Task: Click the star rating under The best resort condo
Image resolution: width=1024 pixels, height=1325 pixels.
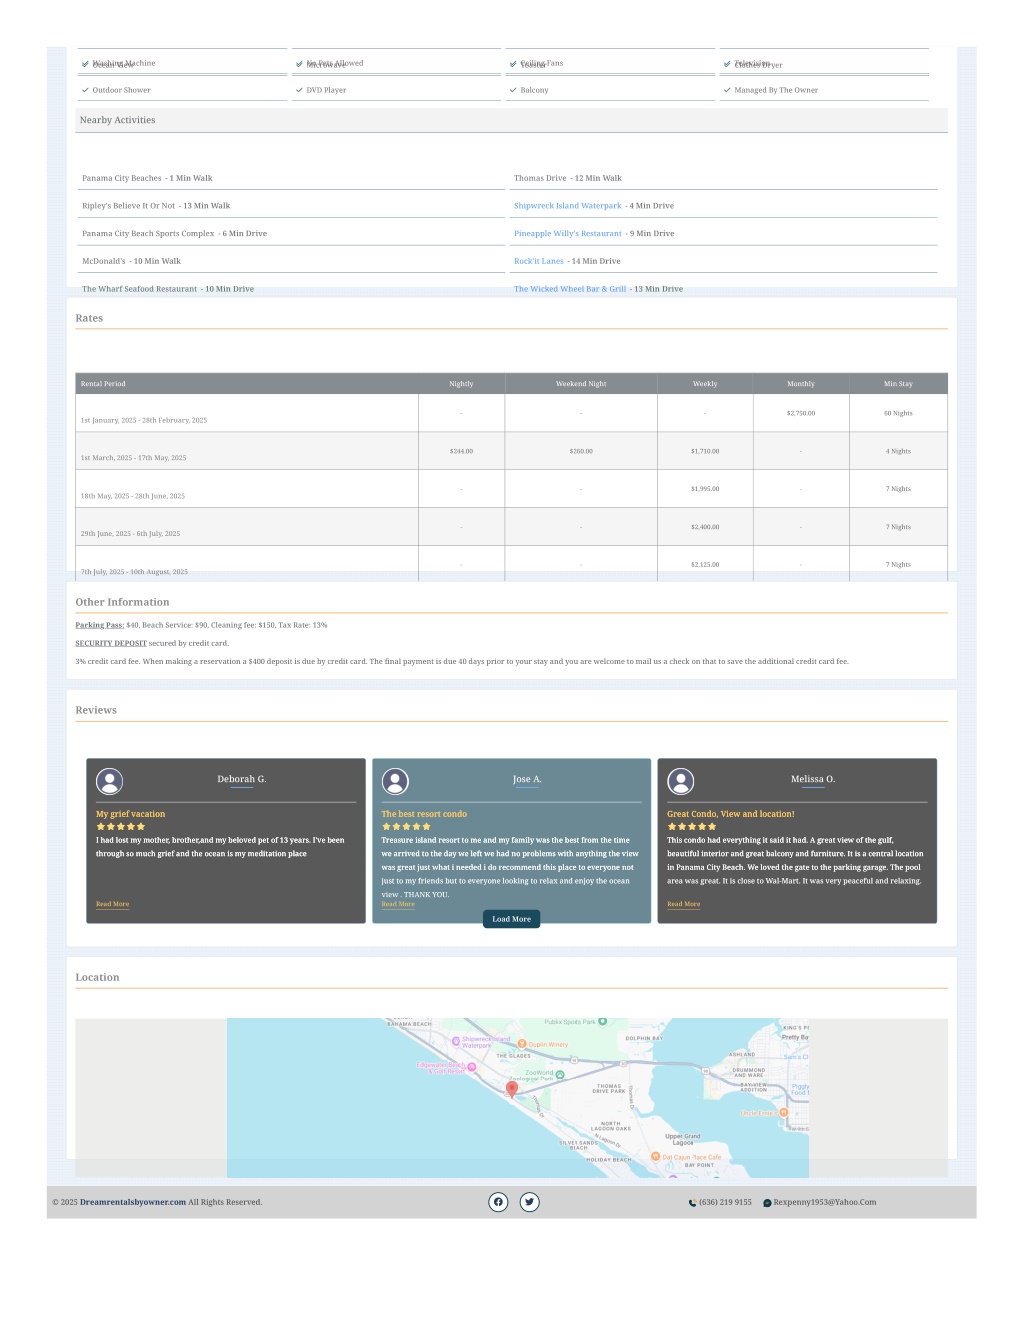Action: point(406,827)
